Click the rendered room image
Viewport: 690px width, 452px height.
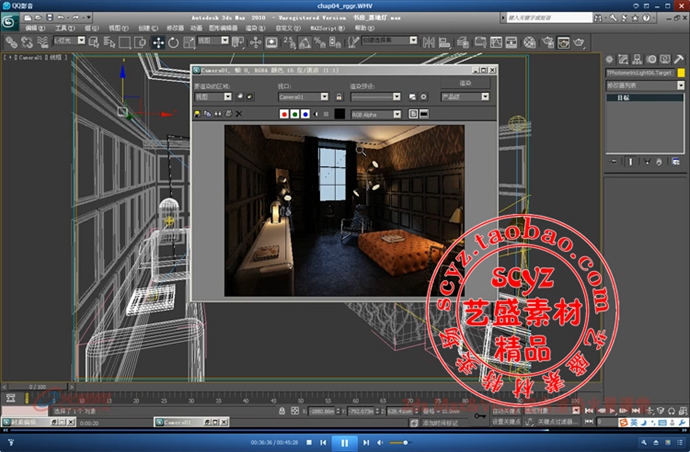pos(344,210)
